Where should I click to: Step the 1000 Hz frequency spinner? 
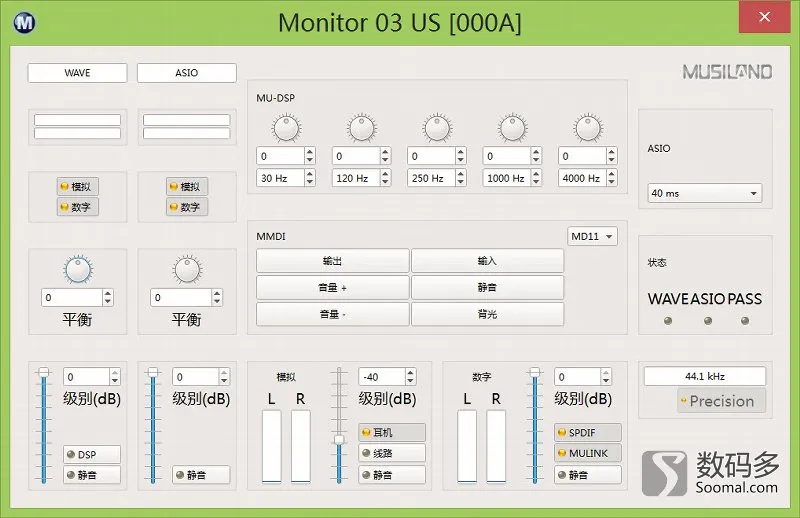tap(536, 178)
